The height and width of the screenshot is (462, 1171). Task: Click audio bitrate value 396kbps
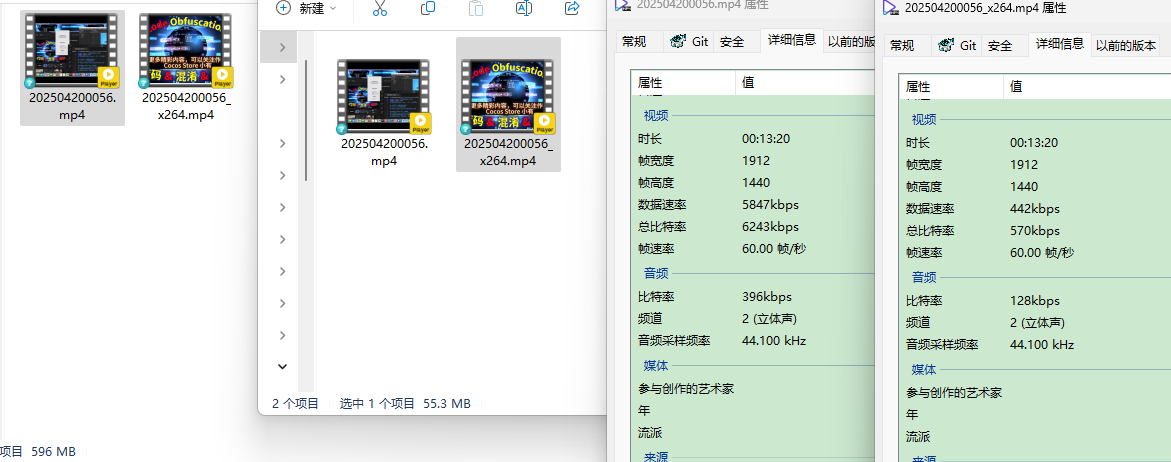[x=766, y=297]
